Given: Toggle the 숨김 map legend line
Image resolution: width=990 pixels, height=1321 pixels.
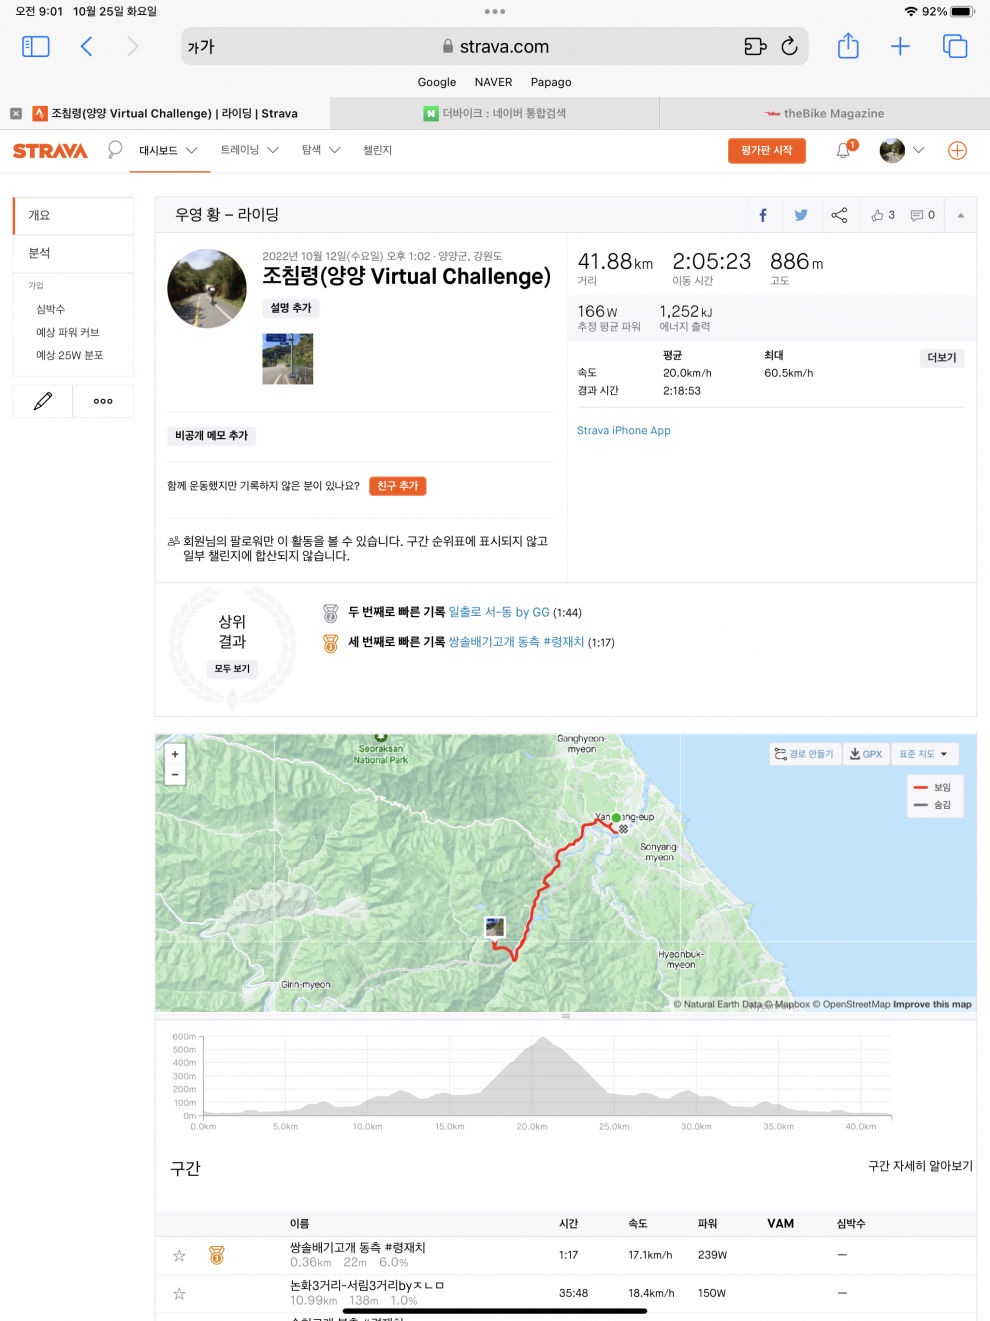Looking at the screenshot, I should (x=933, y=805).
